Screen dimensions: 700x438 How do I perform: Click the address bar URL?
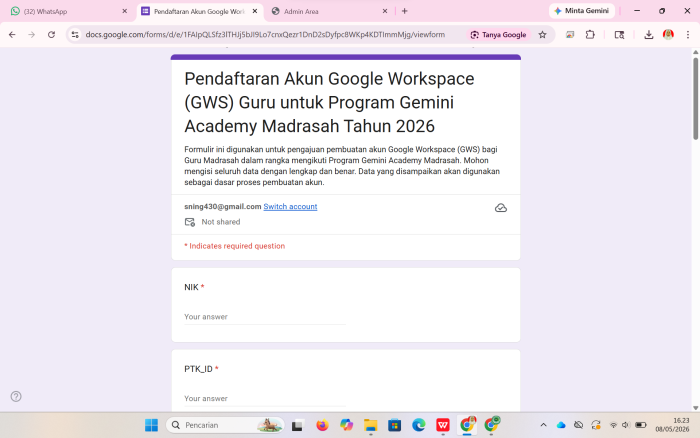click(265, 34)
